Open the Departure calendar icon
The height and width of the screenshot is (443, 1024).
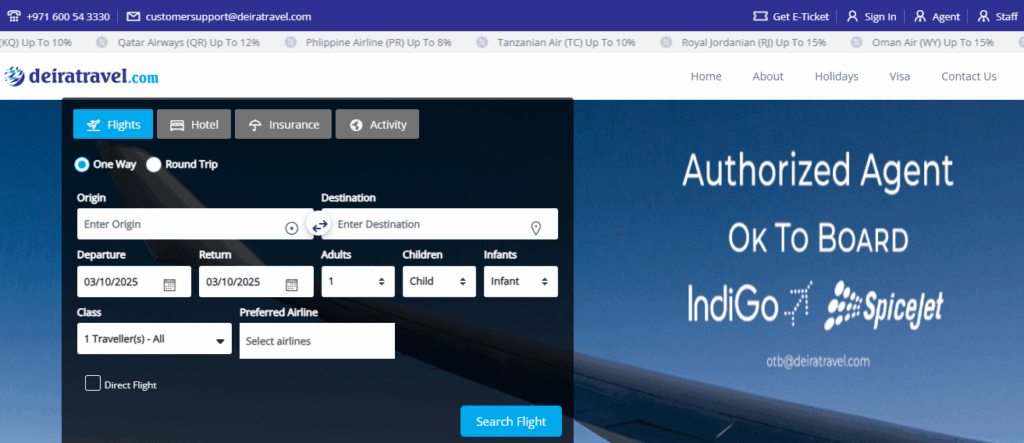pos(170,284)
